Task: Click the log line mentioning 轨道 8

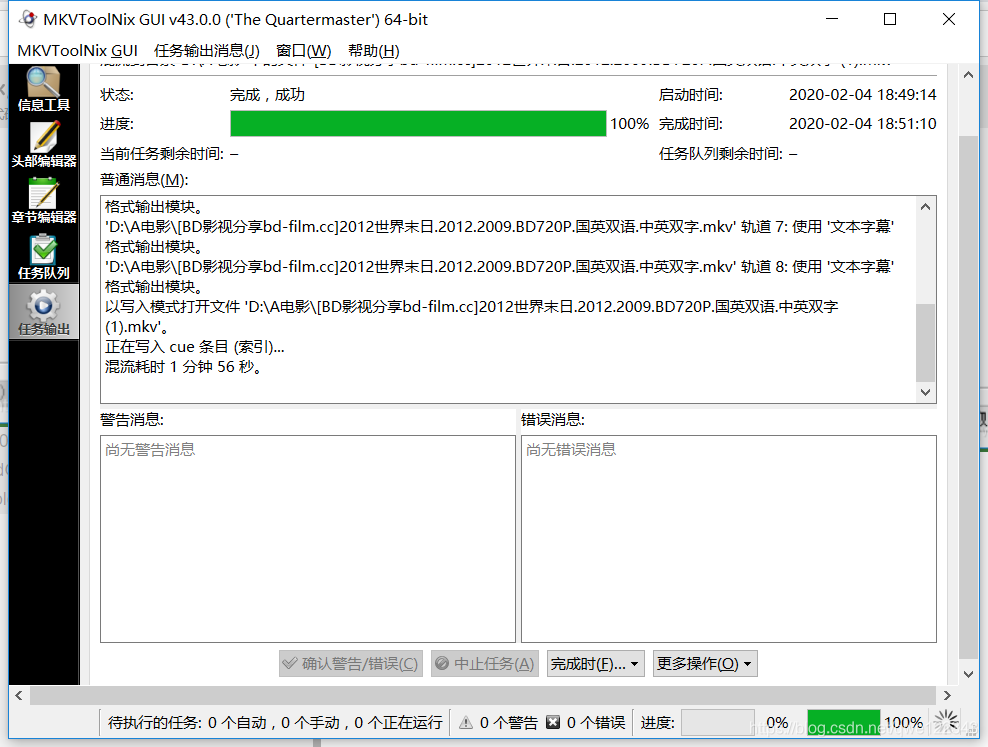Action: pos(499,266)
